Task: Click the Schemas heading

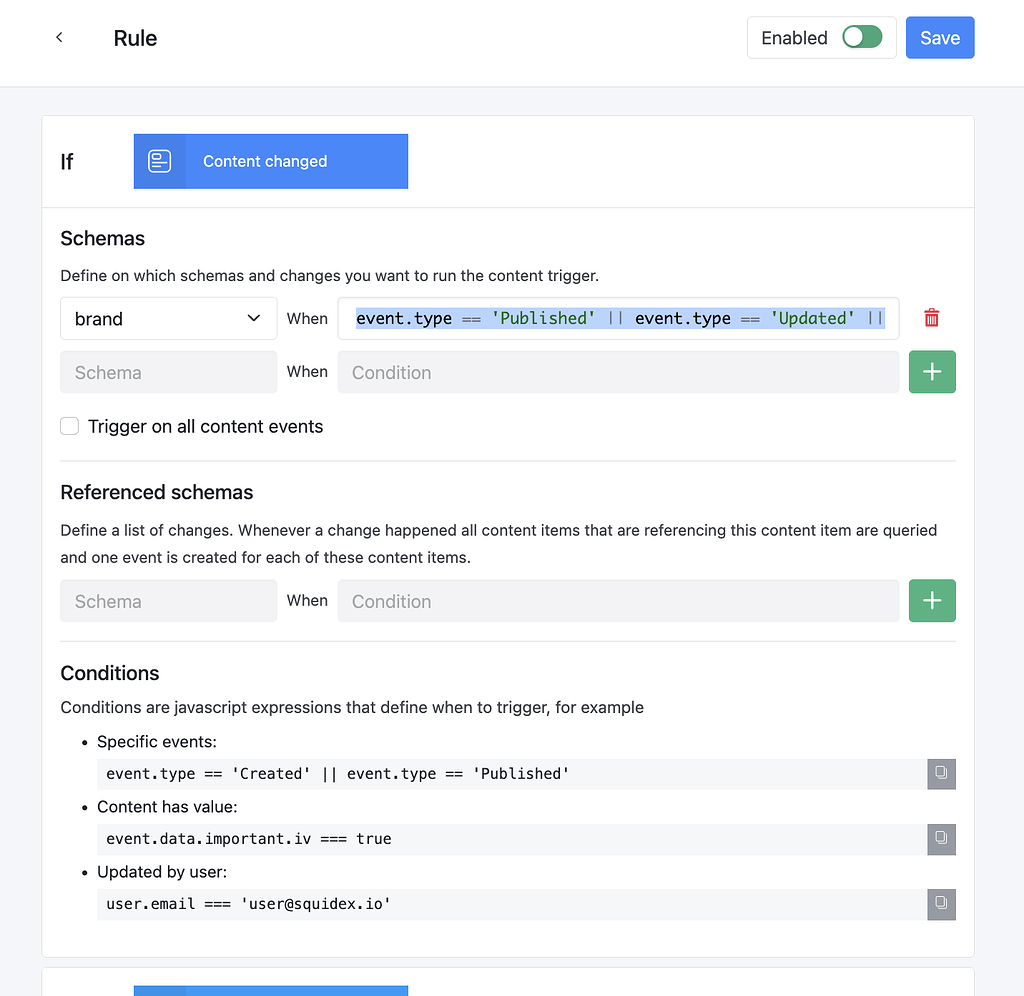Action: coord(103,238)
